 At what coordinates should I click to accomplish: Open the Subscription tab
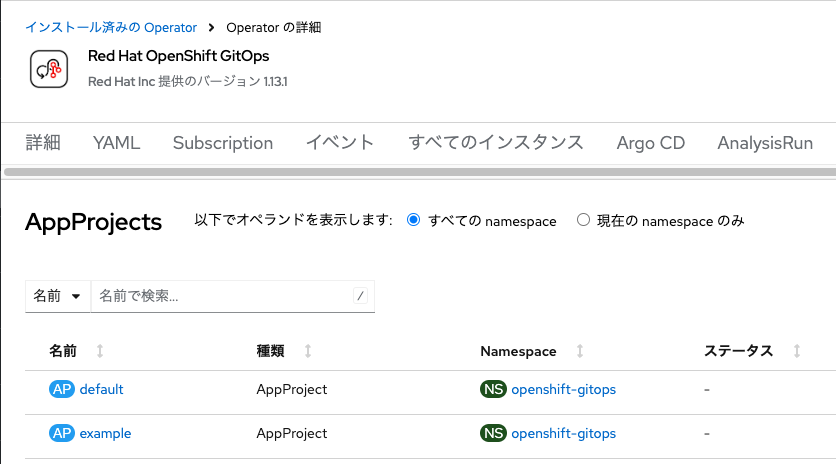pos(223,143)
